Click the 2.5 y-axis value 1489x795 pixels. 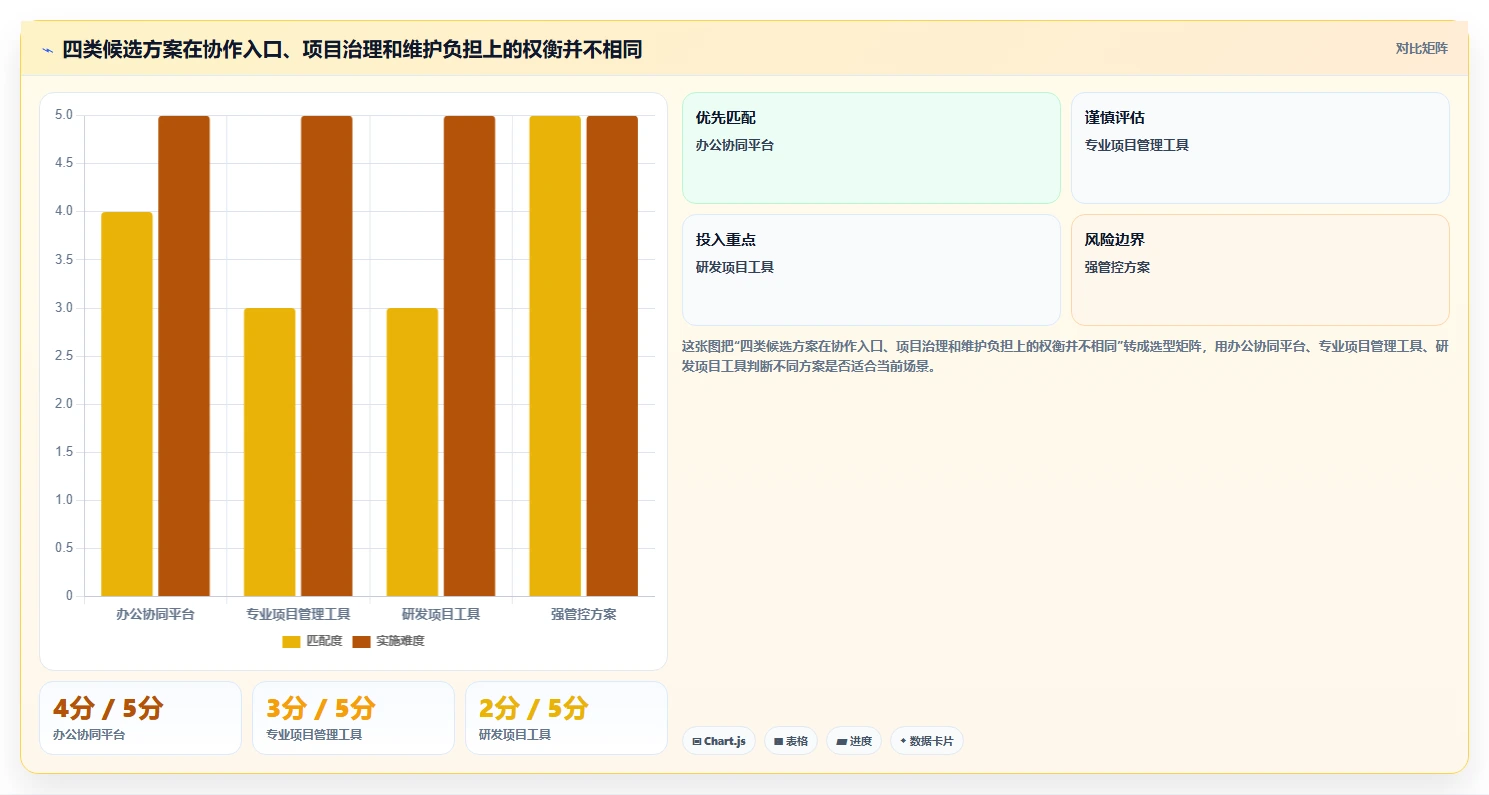coord(64,356)
